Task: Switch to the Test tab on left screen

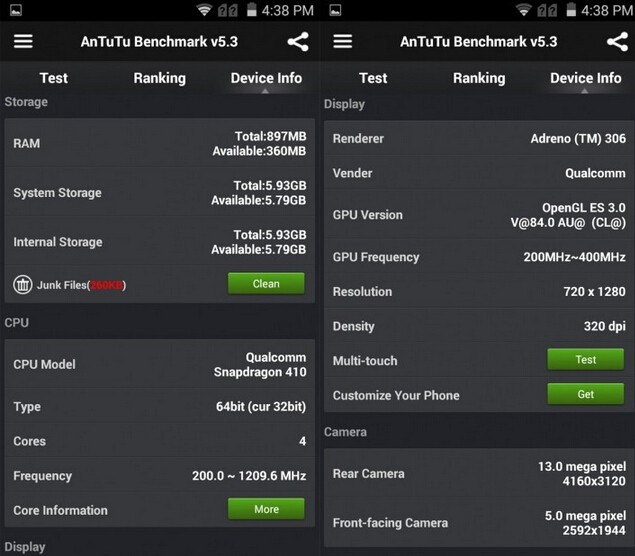Action: (53, 78)
